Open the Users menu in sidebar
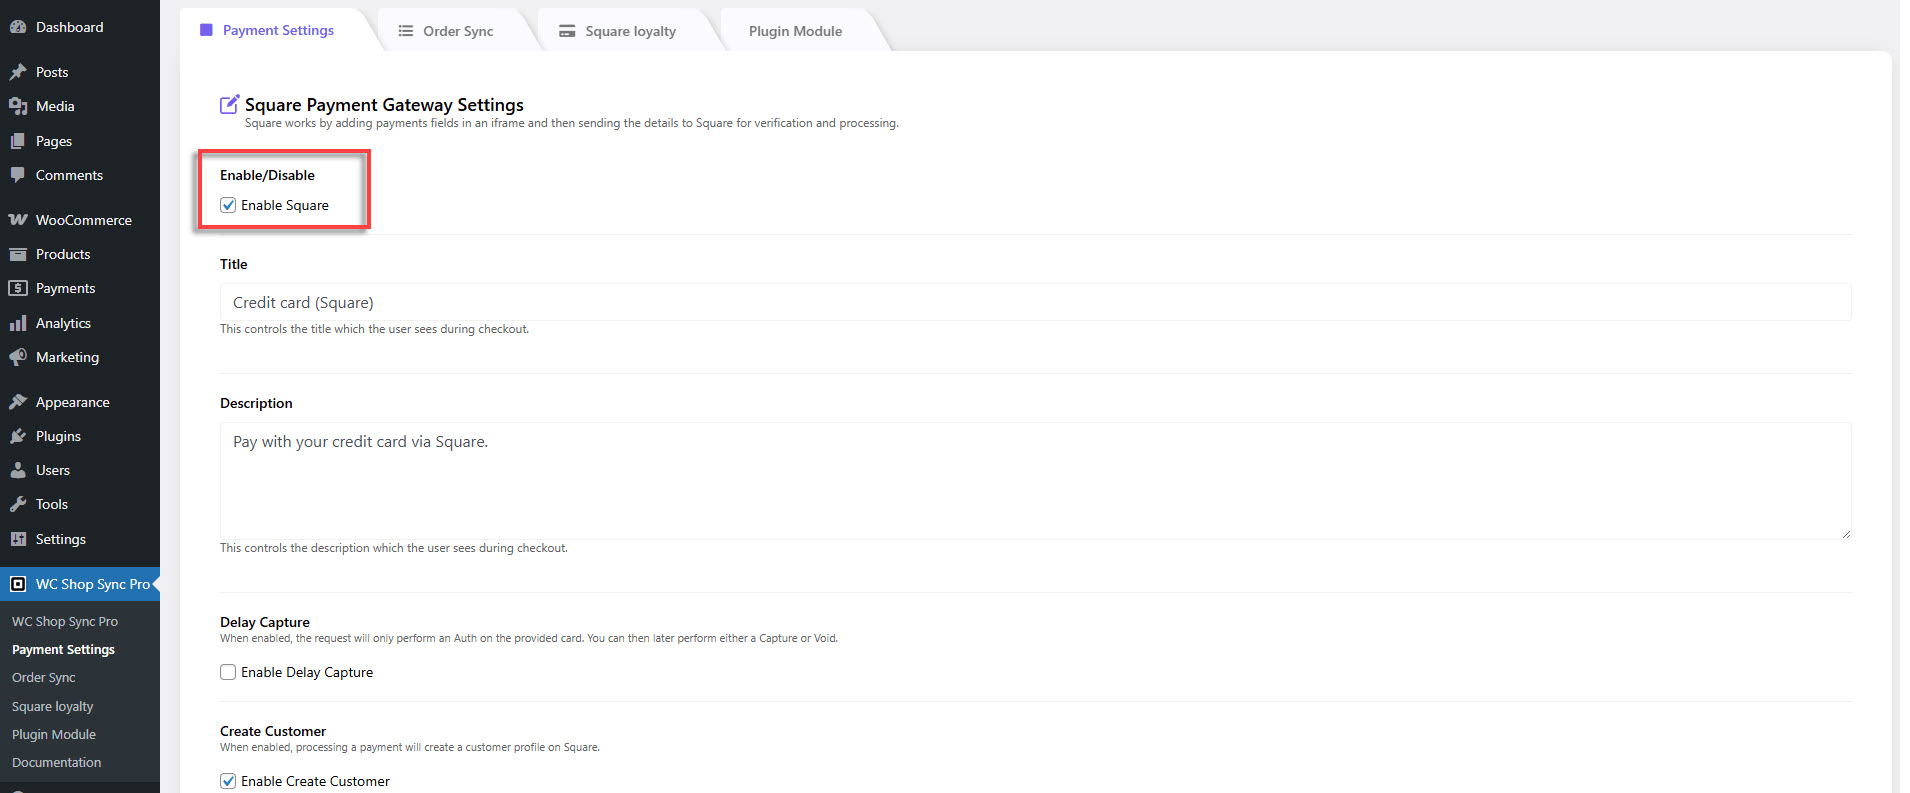Viewport: 1910px width, 793px height. pos(52,470)
